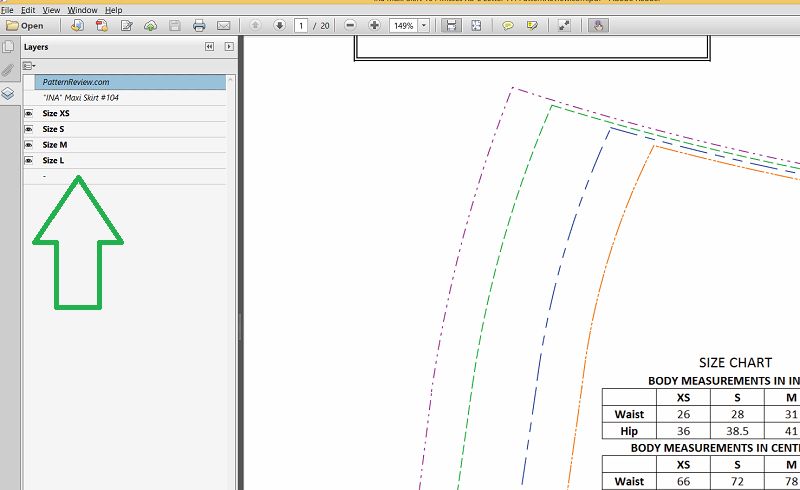Screen dimensions: 800x490
Task: Click the Email envelope icon
Action: 223,26
